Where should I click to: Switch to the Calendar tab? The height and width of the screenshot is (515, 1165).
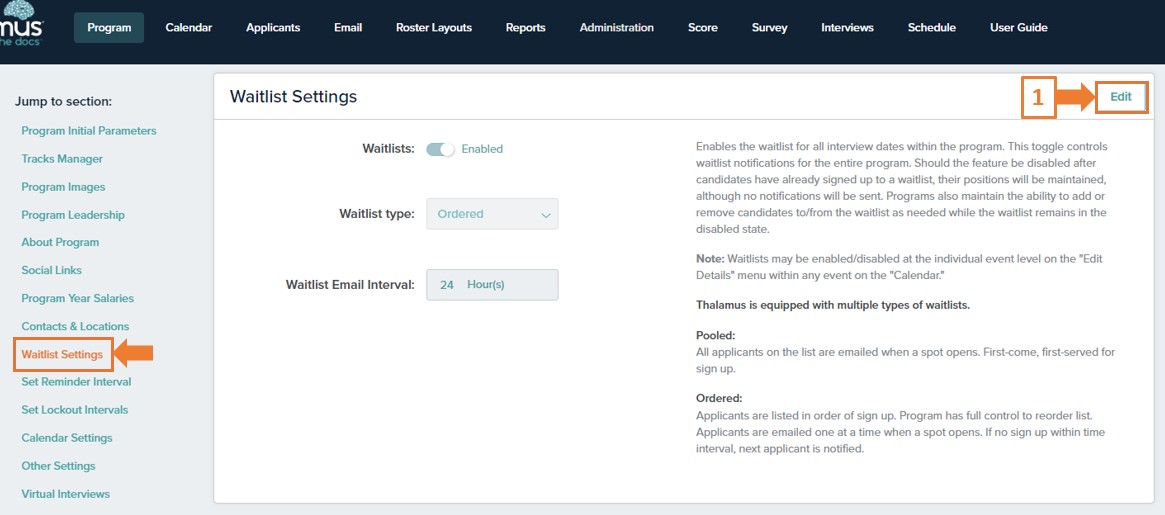coord(189,27)
